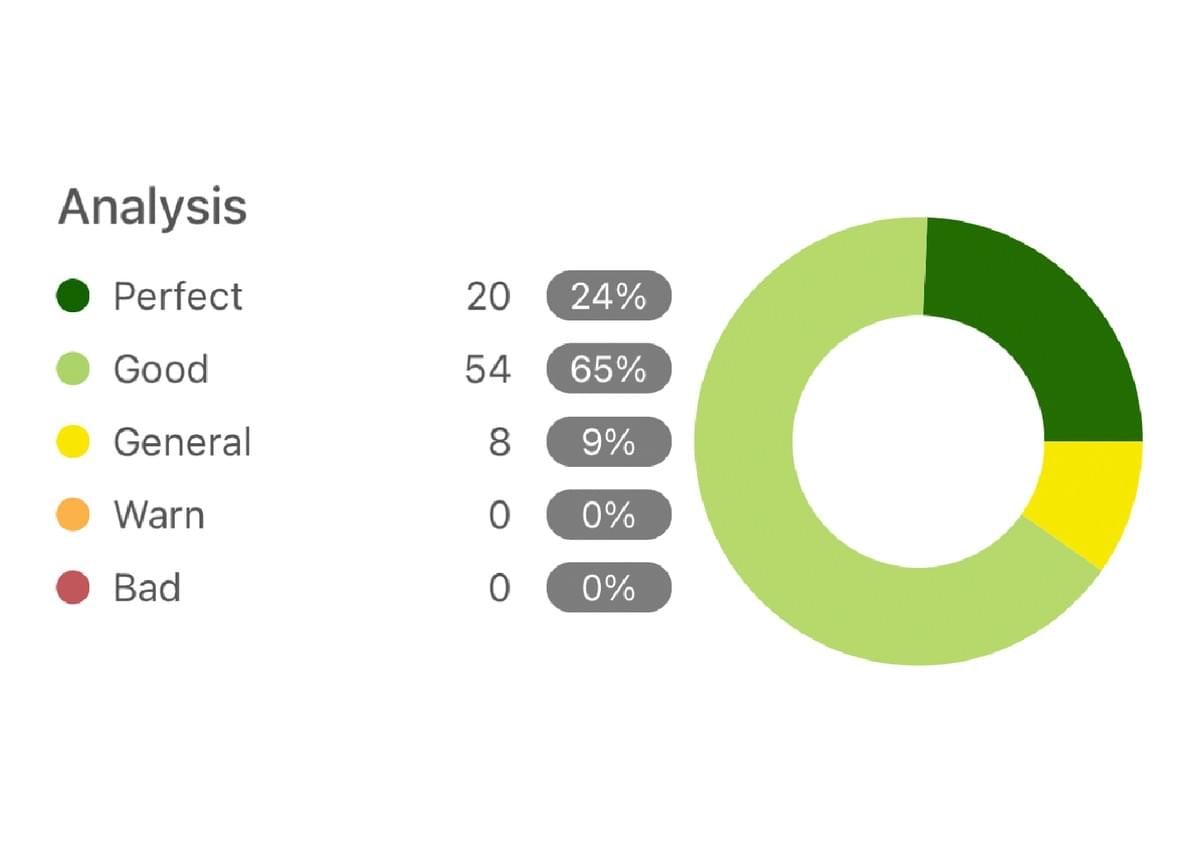Click the dark green Perfect legend dot

click(73, 296)
